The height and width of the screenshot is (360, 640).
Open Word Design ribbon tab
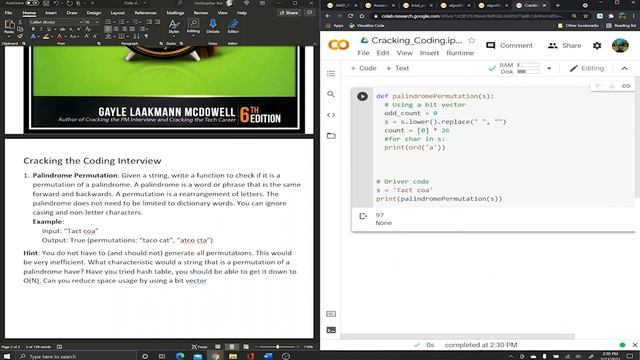click(x=93, y=13)
